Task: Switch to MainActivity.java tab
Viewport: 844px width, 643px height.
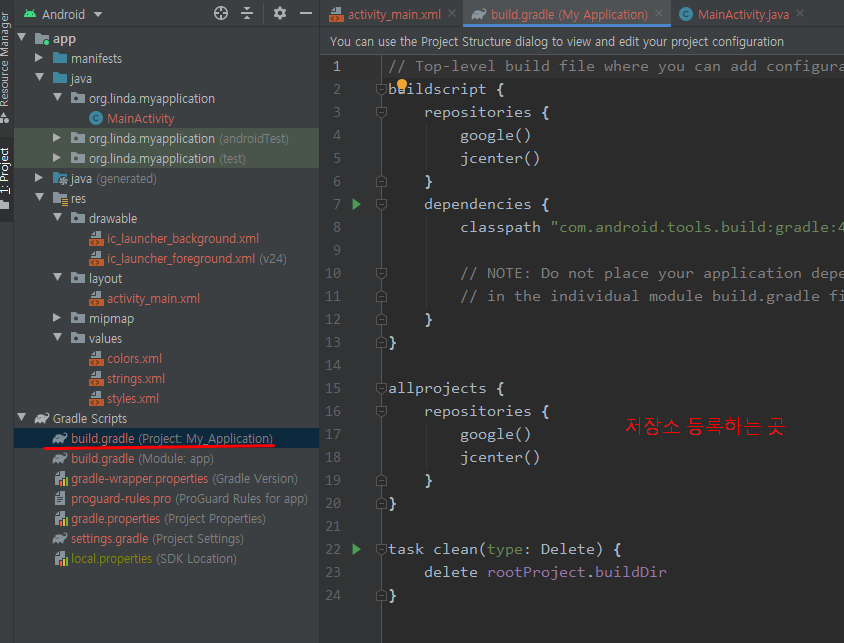Action: [743, 15]
